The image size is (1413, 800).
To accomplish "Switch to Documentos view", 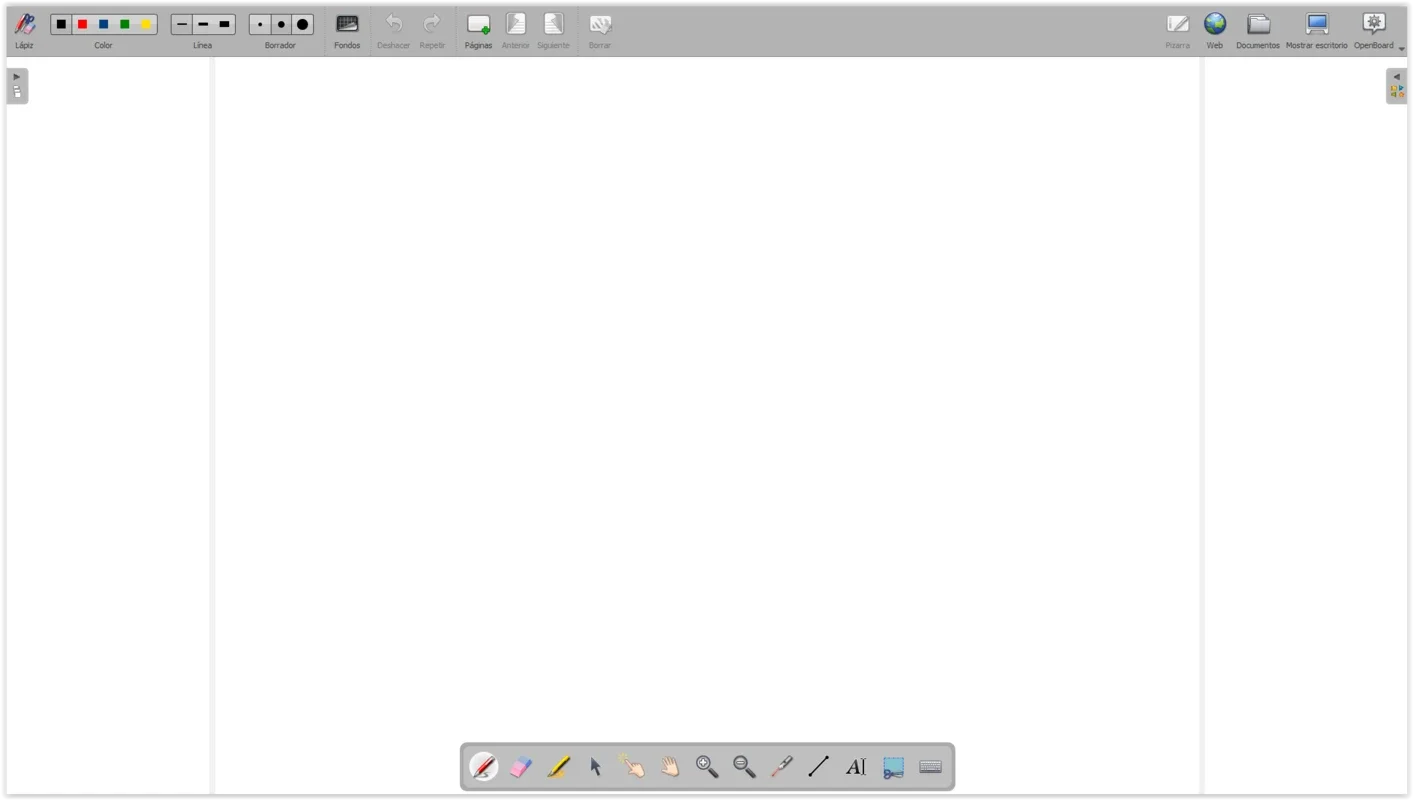I will (1257, 24).
